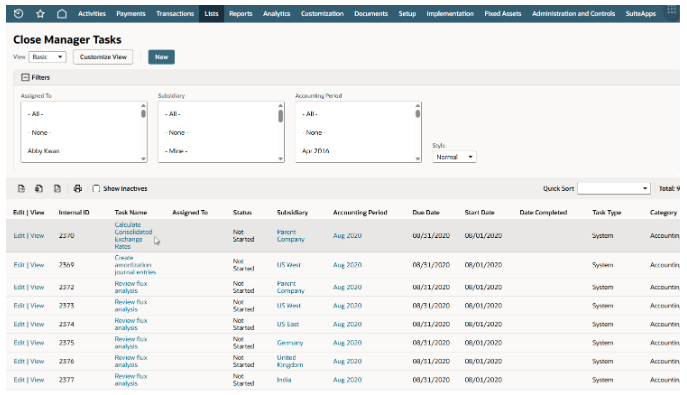Open the Fixed Assets menu

503,14
